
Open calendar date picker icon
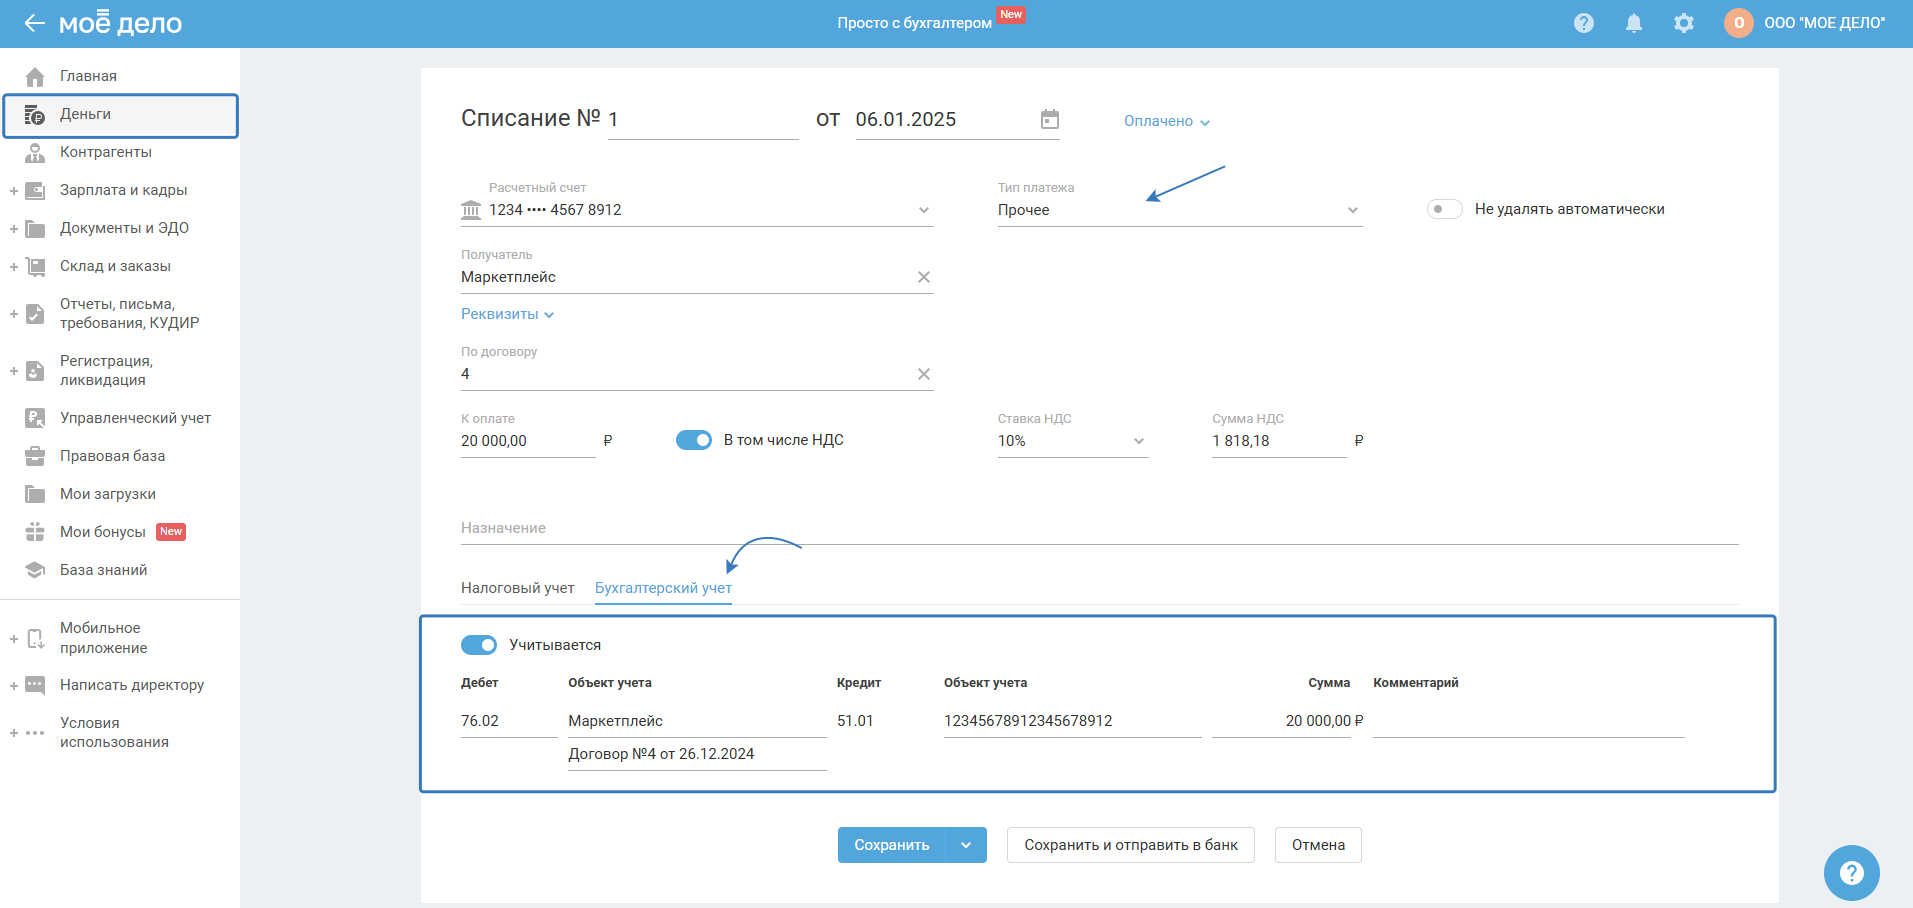[1049, 120]
